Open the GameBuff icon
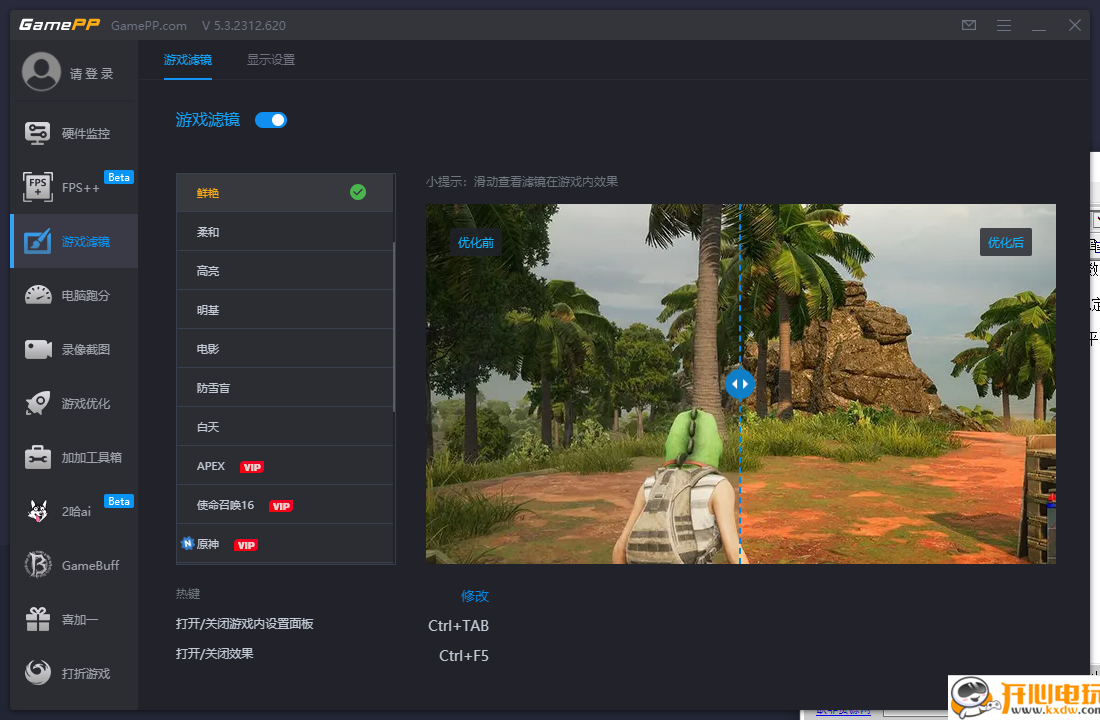This screenshot has height=720, width=1100. 38,565
